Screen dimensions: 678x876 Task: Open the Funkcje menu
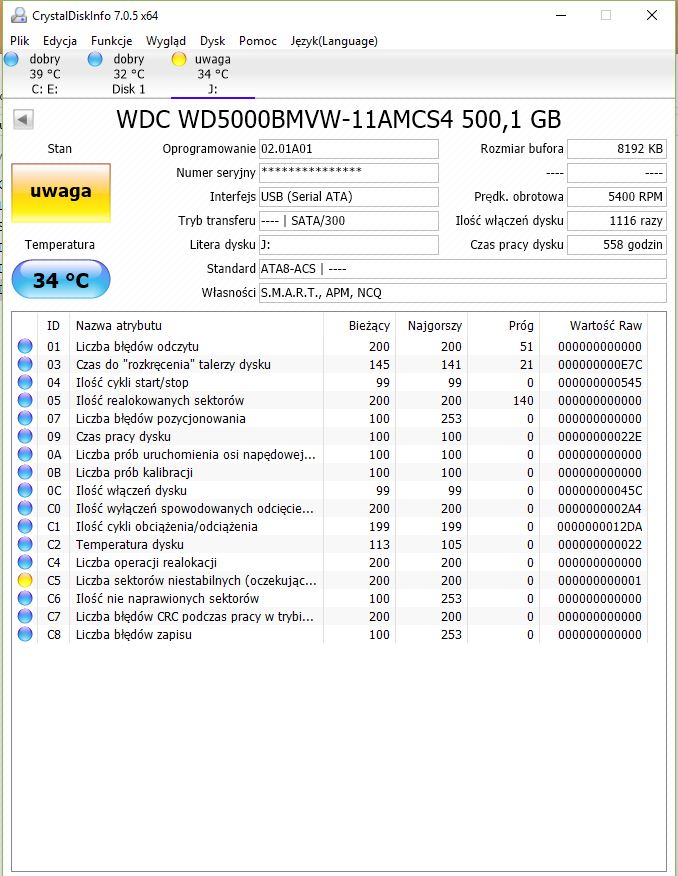point(112,41)
